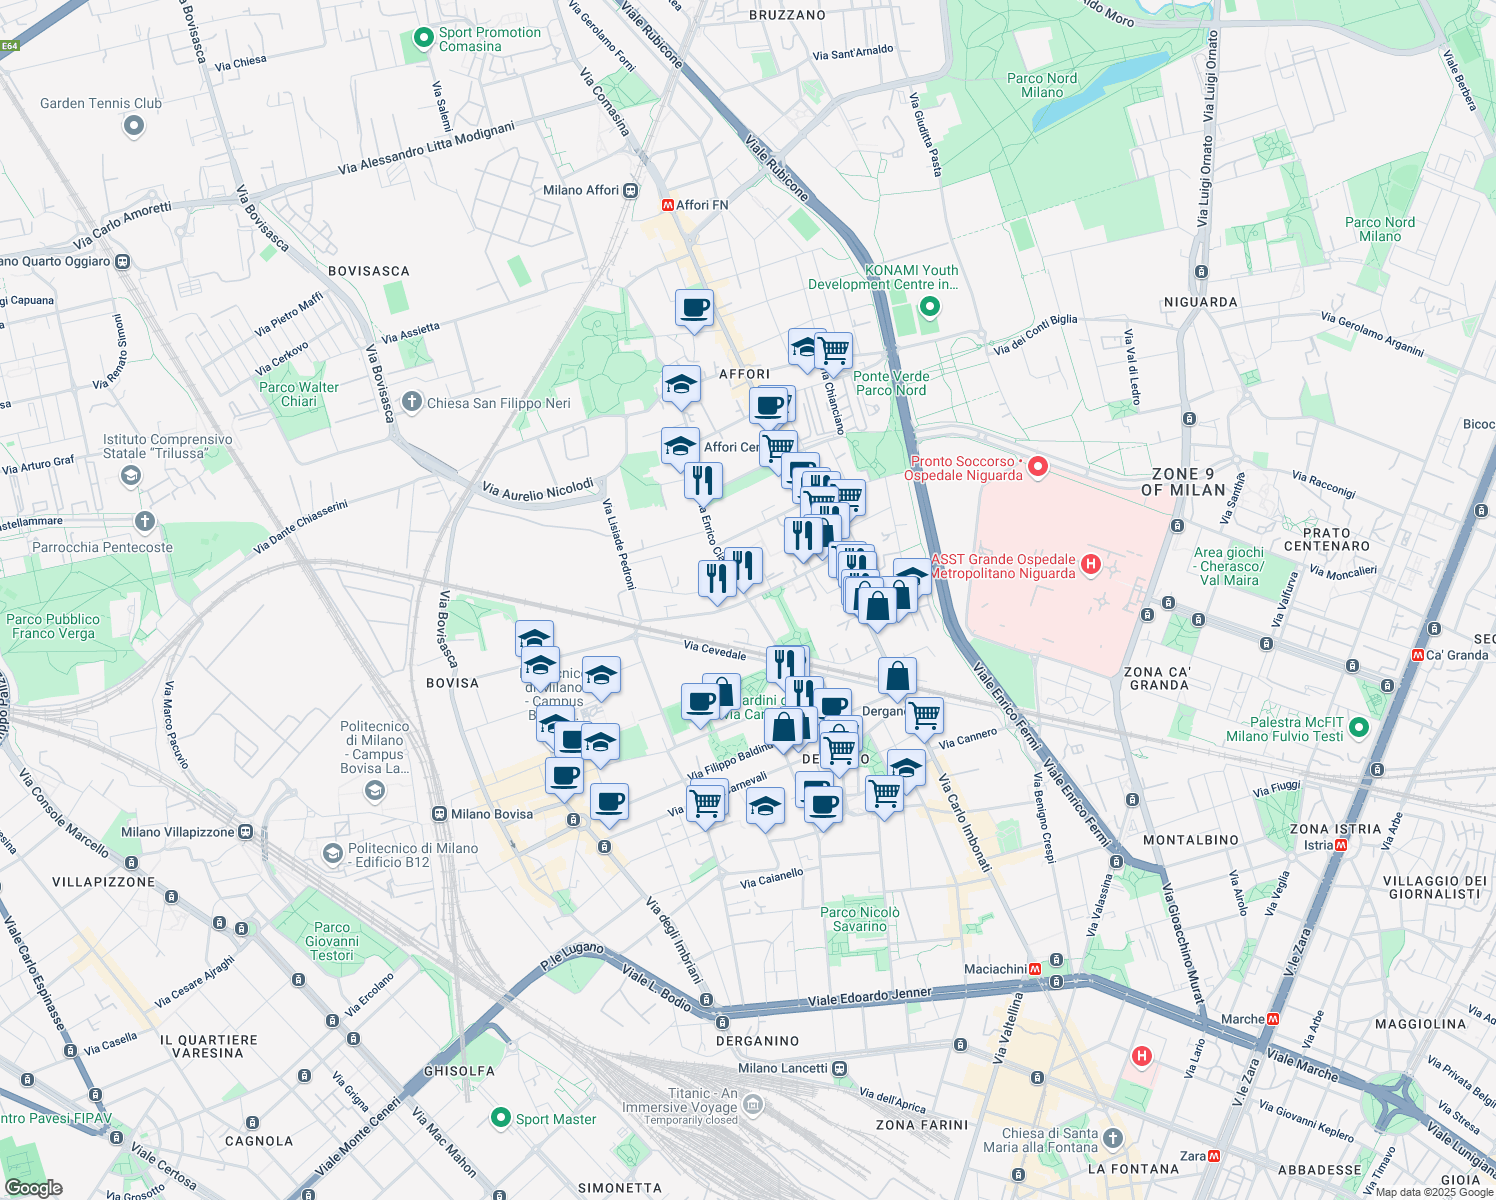The width and height of the screenshot is (1496, 1200).
Task: Click the Garden Tennis Club marker
Action: point(134,126)
